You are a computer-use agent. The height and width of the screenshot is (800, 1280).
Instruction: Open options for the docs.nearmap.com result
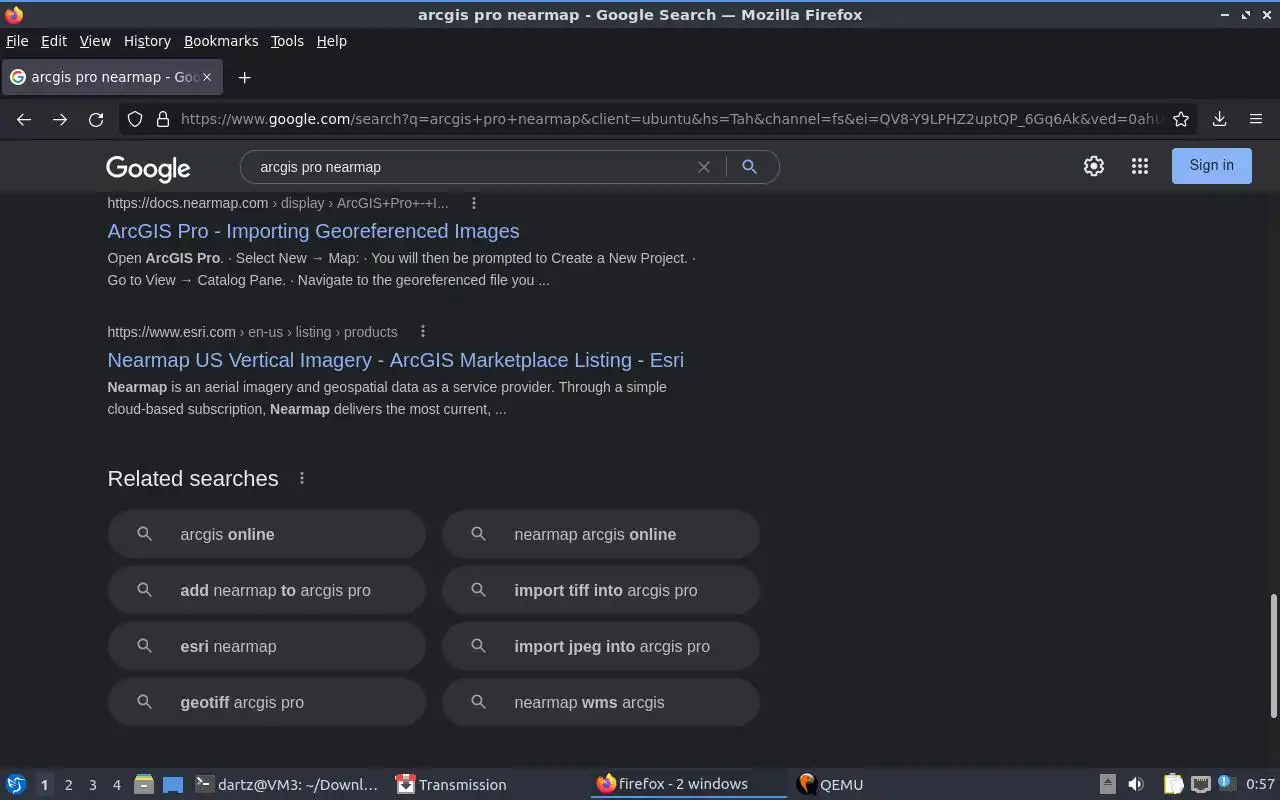point(474,203)
